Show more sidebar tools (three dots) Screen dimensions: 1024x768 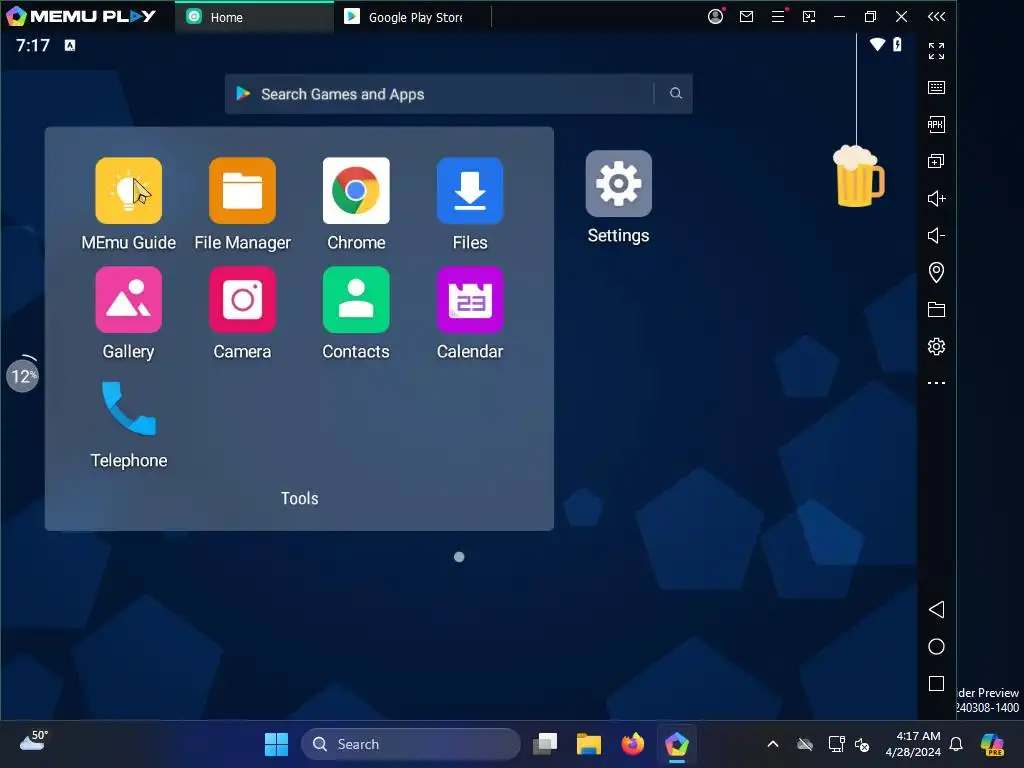pos(936,383)
